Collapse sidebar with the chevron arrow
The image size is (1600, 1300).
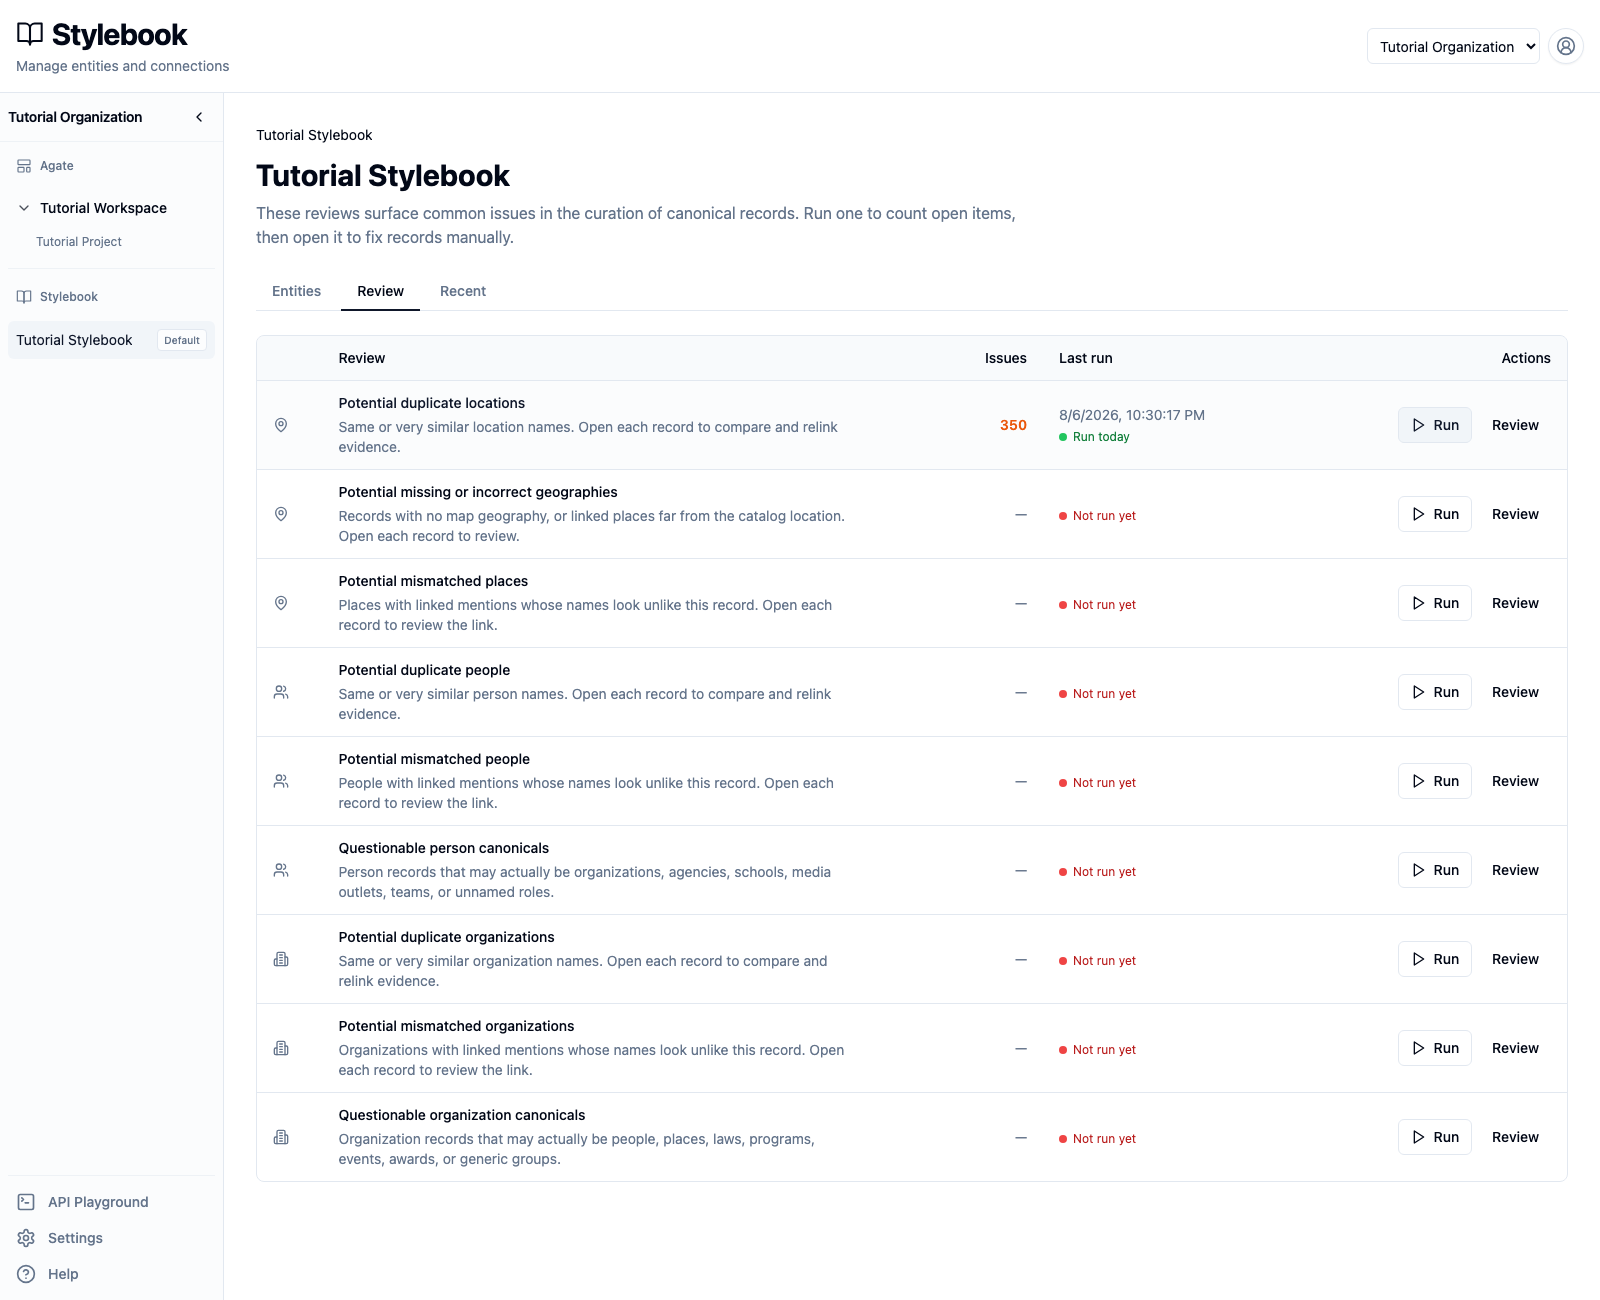click(x=199, y=117)
